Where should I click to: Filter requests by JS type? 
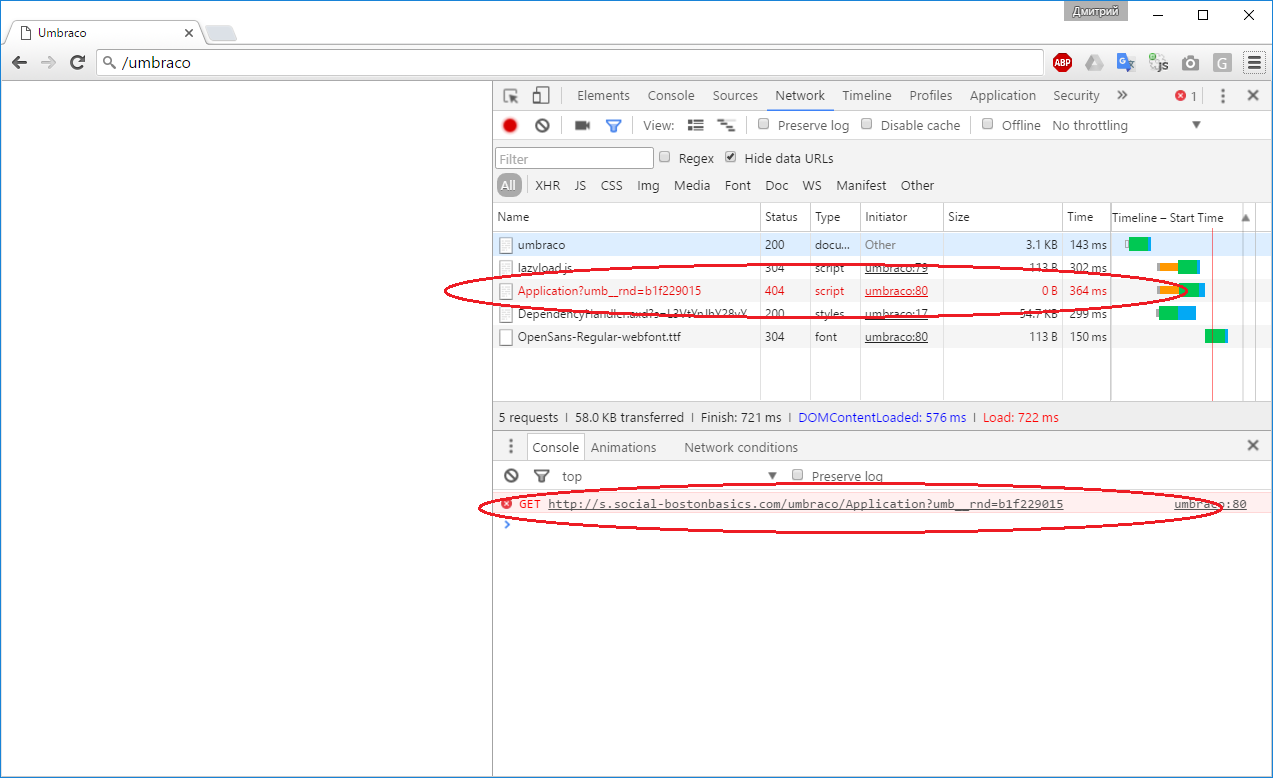(580, 185)
